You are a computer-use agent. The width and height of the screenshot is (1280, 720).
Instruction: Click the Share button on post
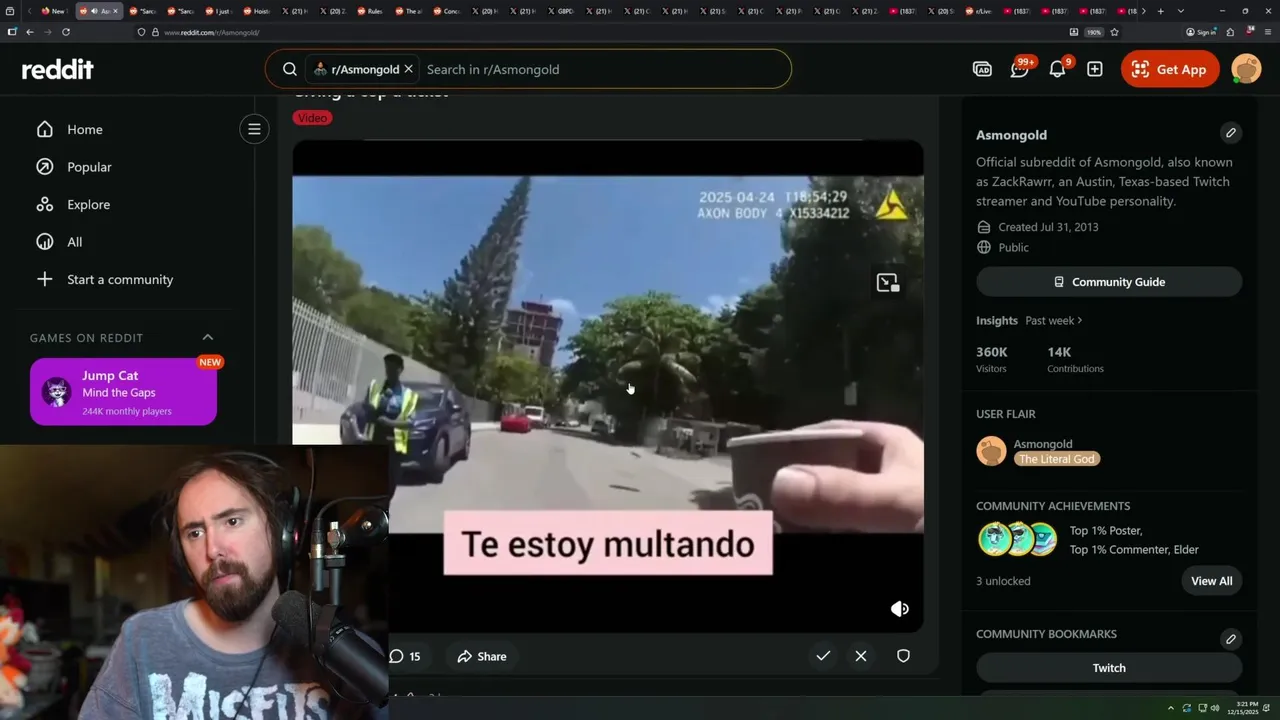pos(482,656)
